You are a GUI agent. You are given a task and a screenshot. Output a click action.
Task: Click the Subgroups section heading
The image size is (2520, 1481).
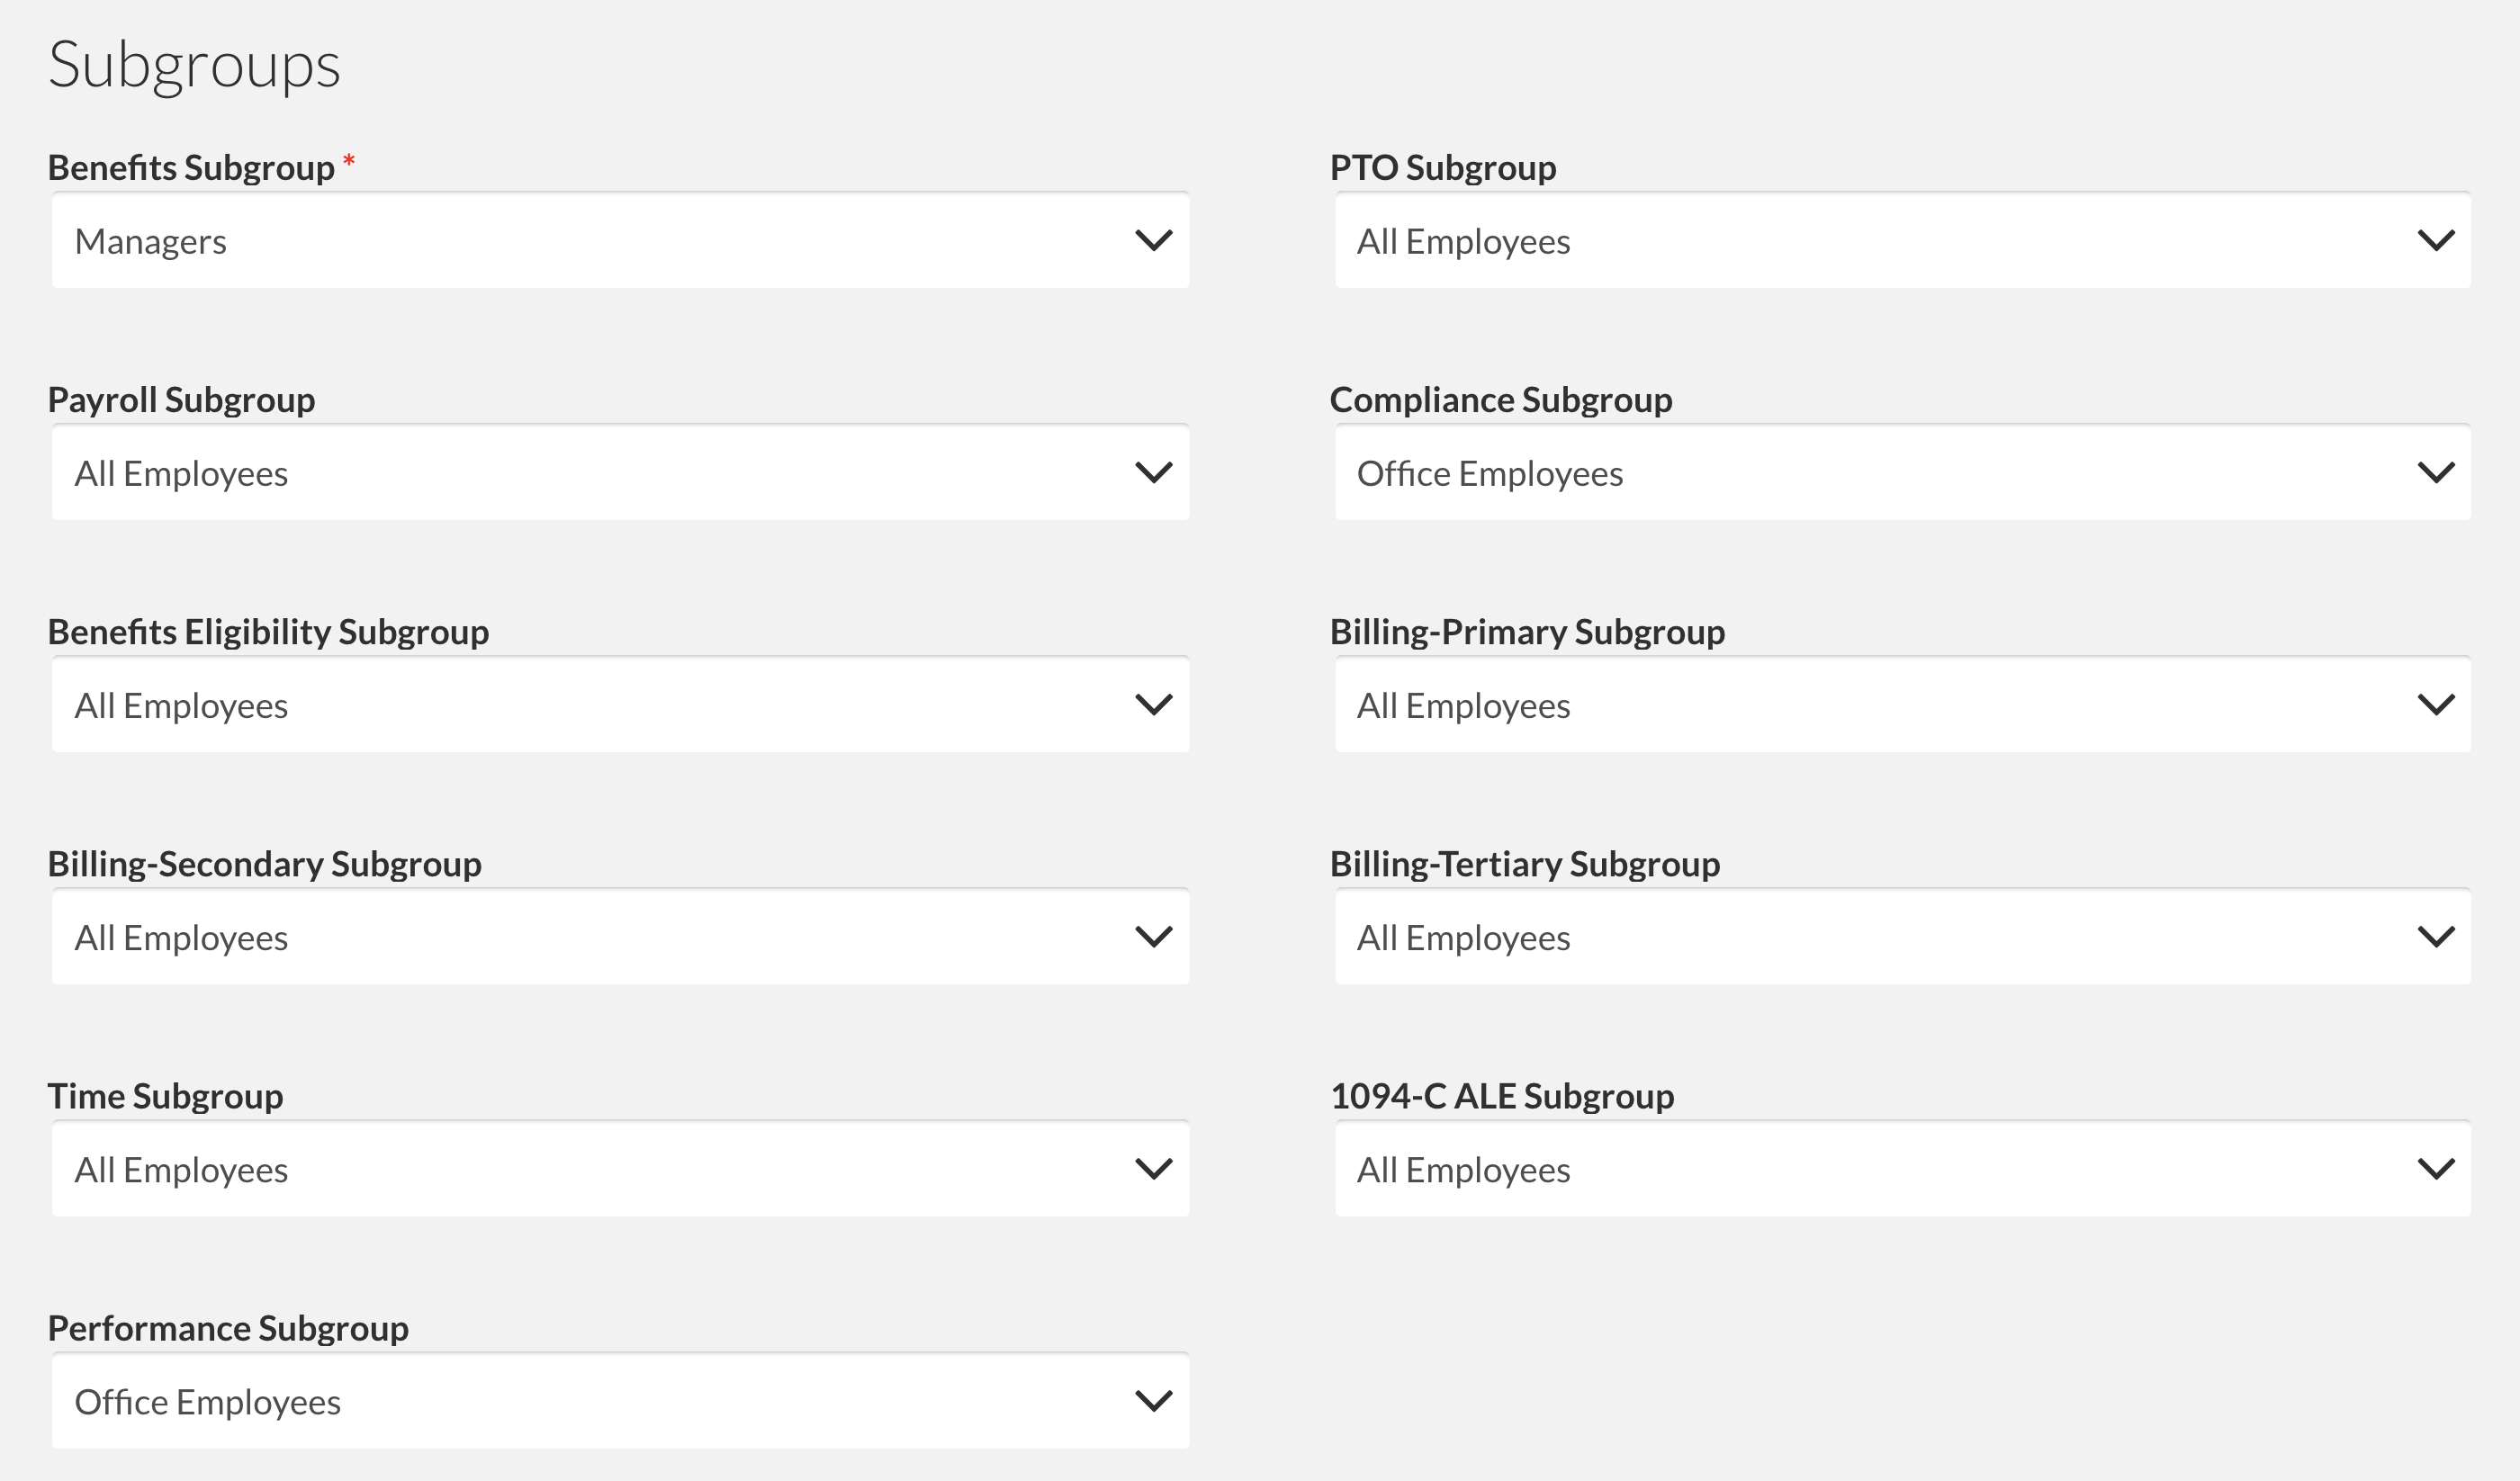click(194, 66)
